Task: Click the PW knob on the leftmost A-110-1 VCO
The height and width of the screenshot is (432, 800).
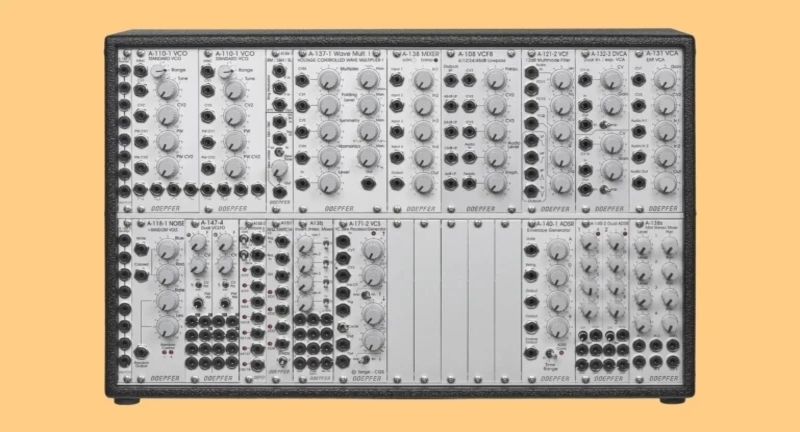Action: click(x=167, y=141)
